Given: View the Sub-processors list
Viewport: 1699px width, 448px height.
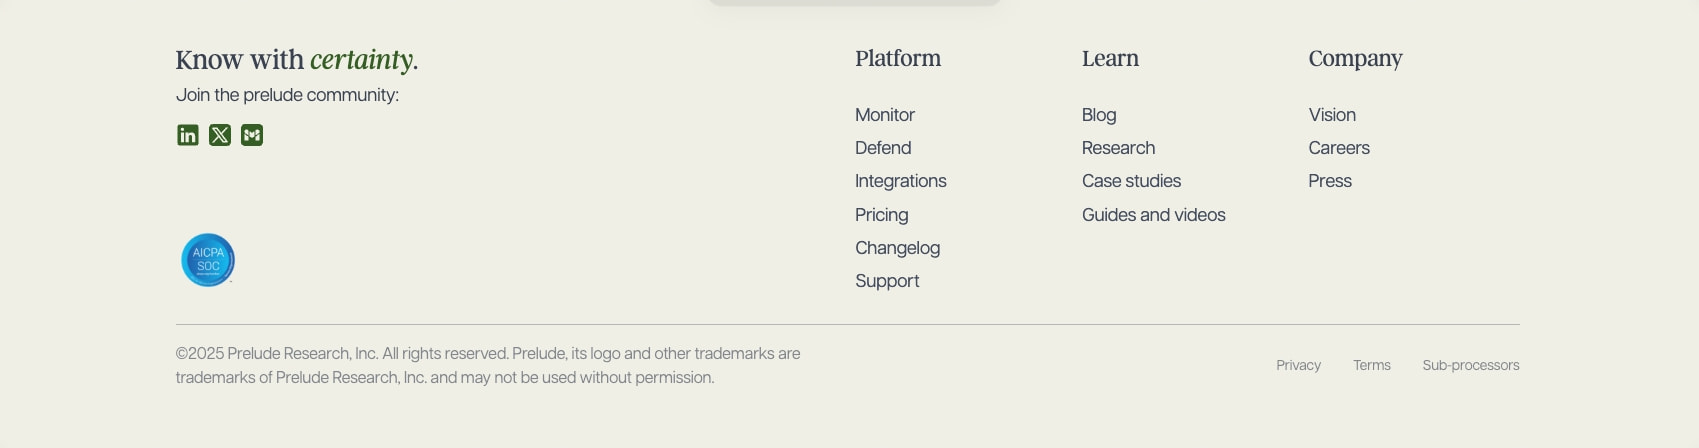Looking at the screenshot, I should (1471, 365).
